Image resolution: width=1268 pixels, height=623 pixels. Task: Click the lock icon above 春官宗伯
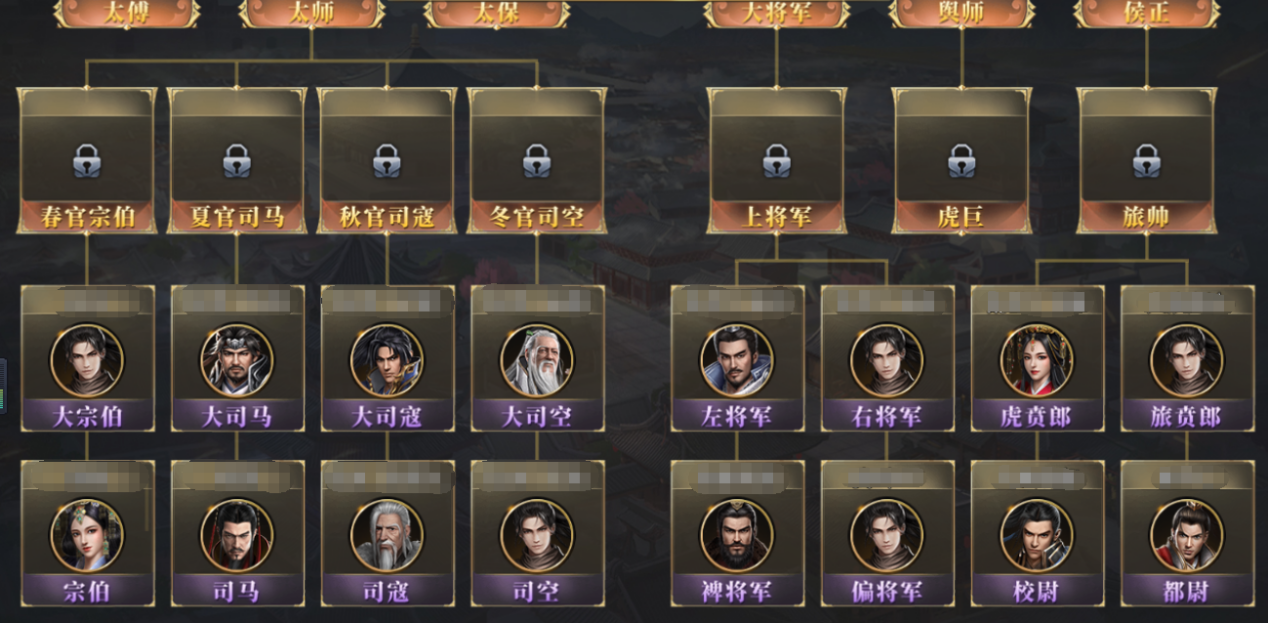[86, 160]
